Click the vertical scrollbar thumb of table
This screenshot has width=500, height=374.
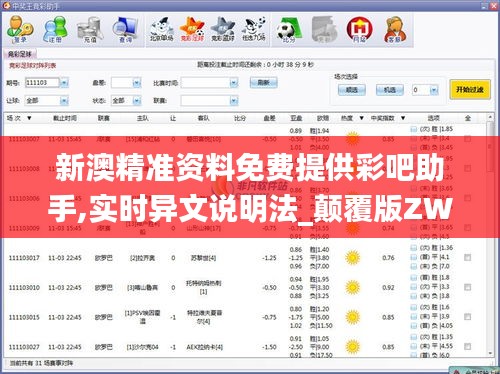pyautogui.click(x=490, y=147)
